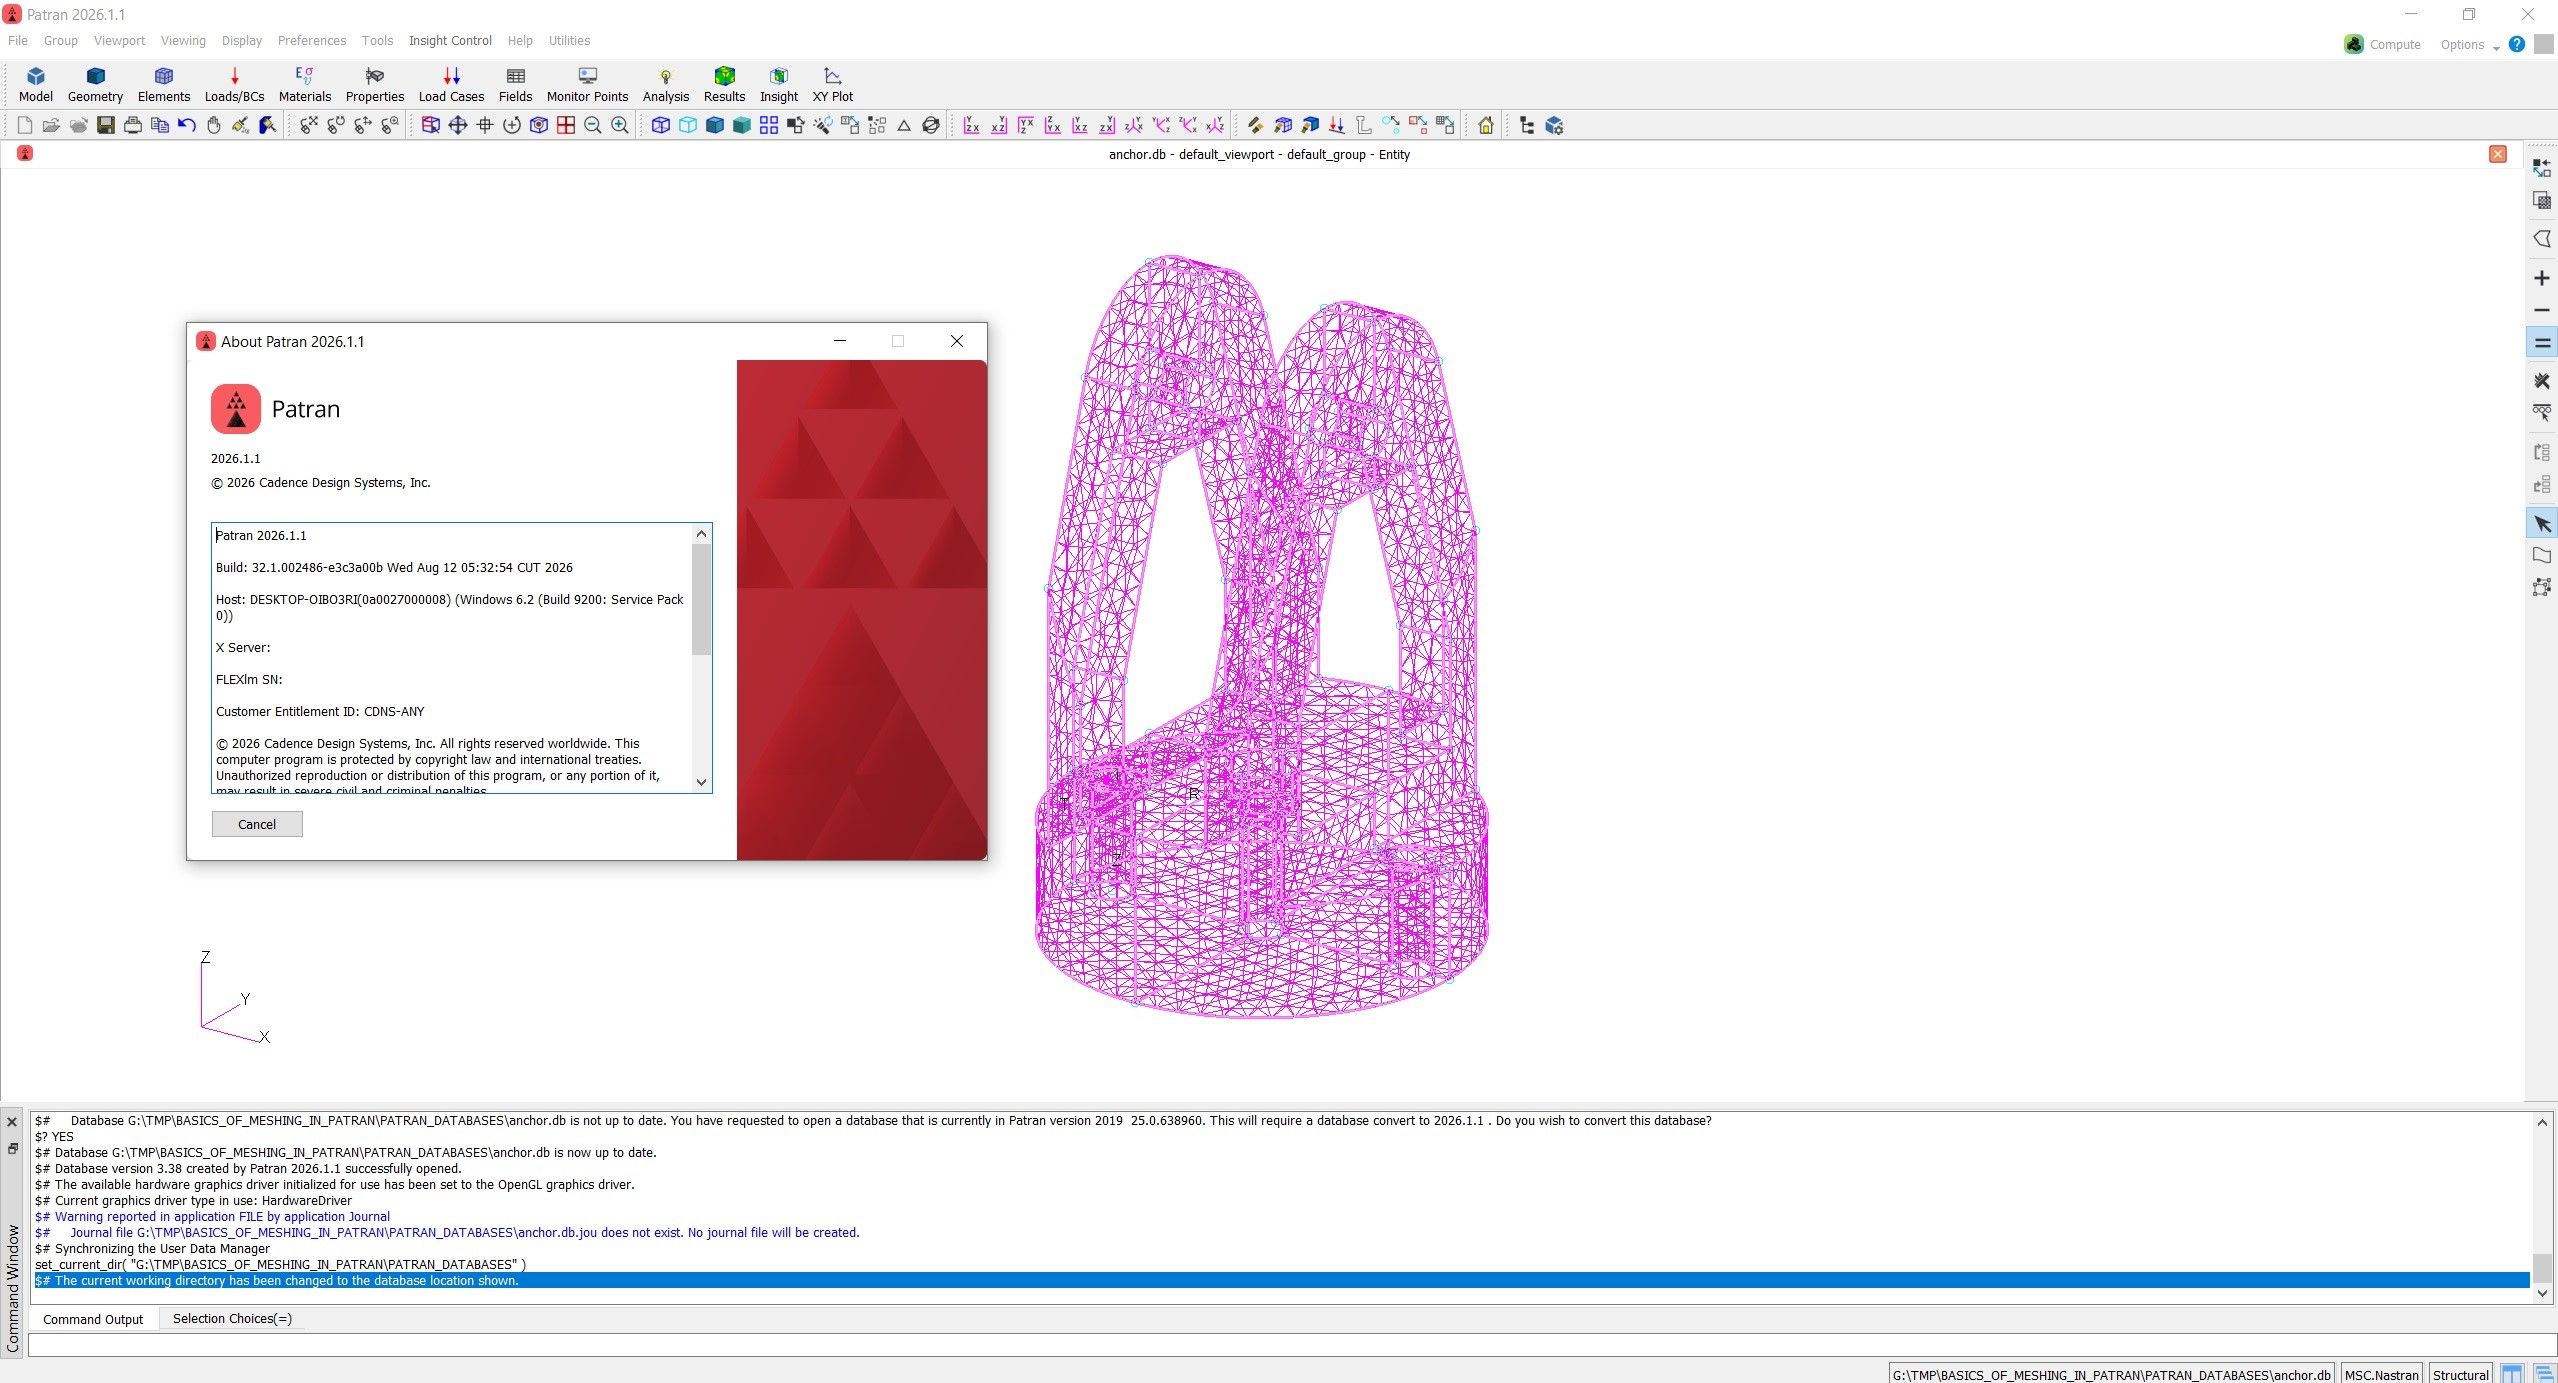Switch to the Command Output tab
Screen dimensions: 2558x1383
pos(93,1319)
